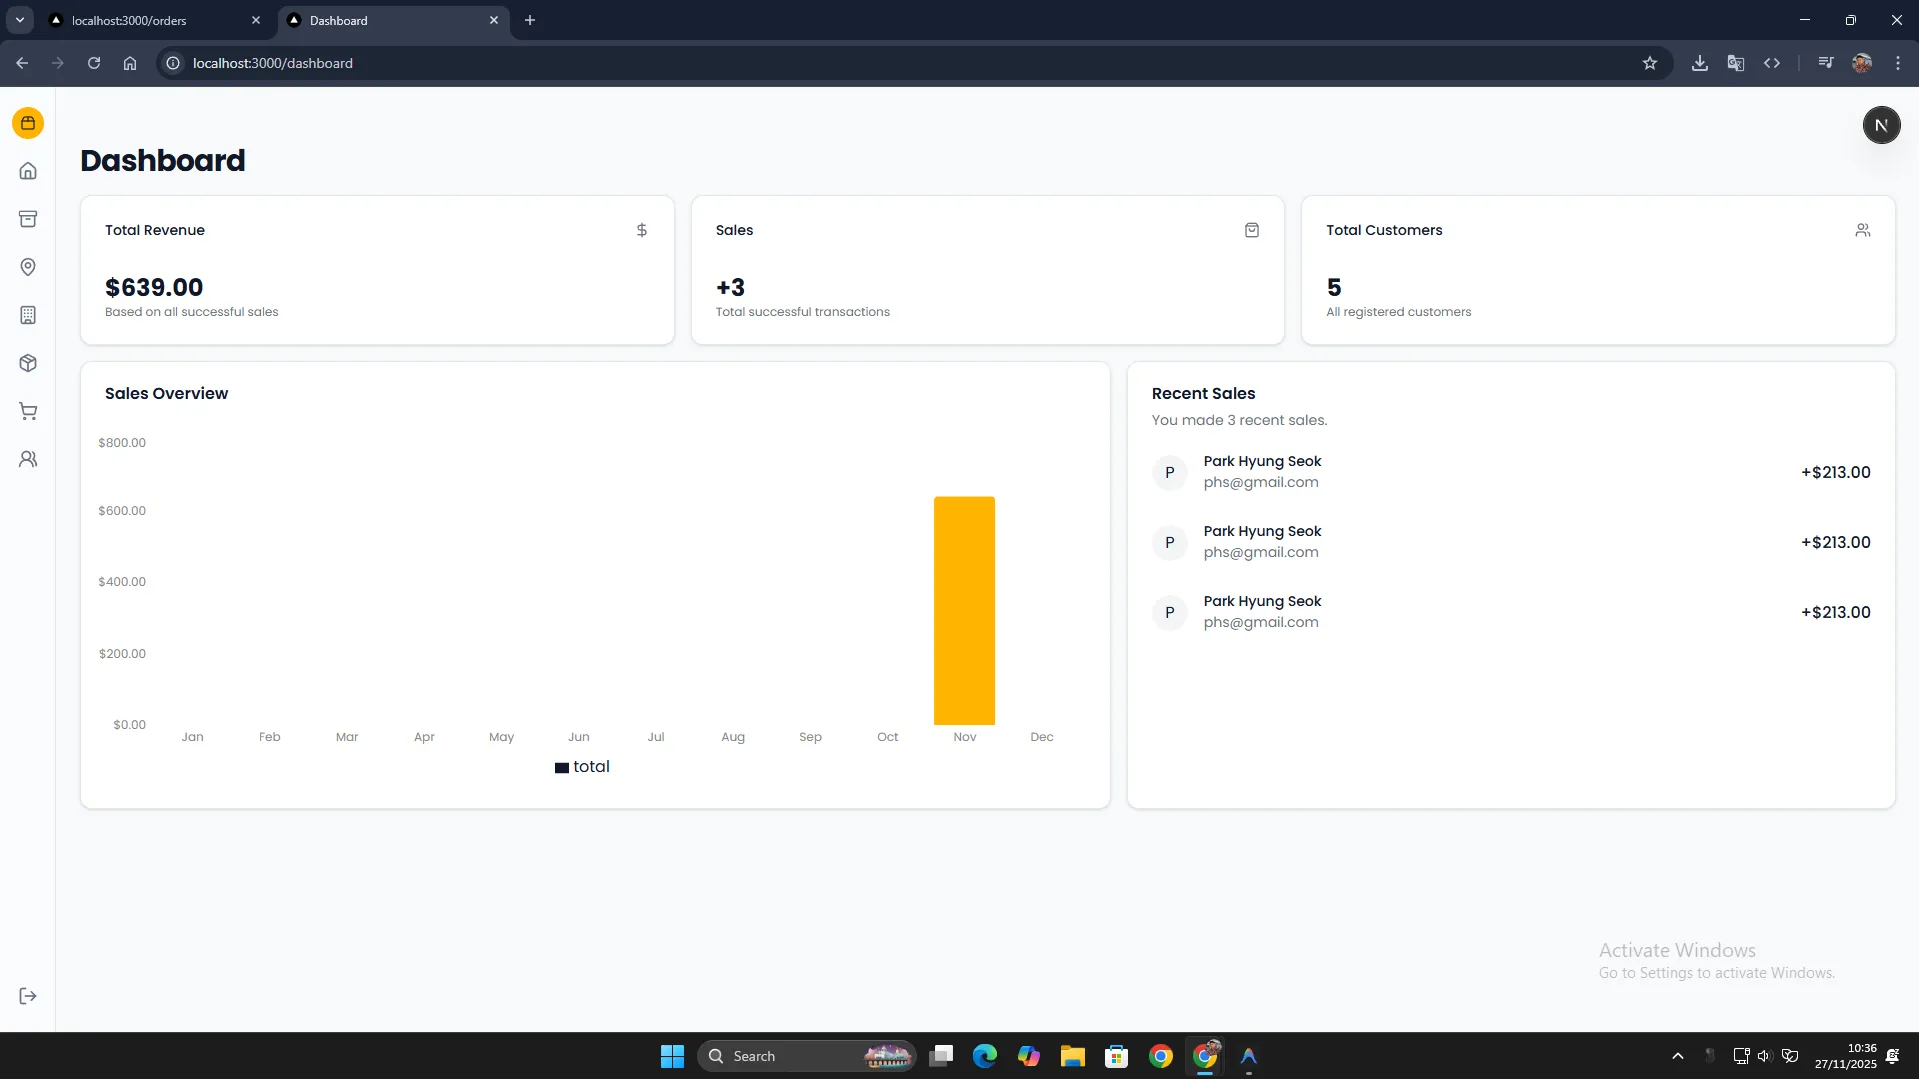Open the users icon in the sidebar
The height and width of the screenshot is (1079, 1919).
tap(28, 459)
